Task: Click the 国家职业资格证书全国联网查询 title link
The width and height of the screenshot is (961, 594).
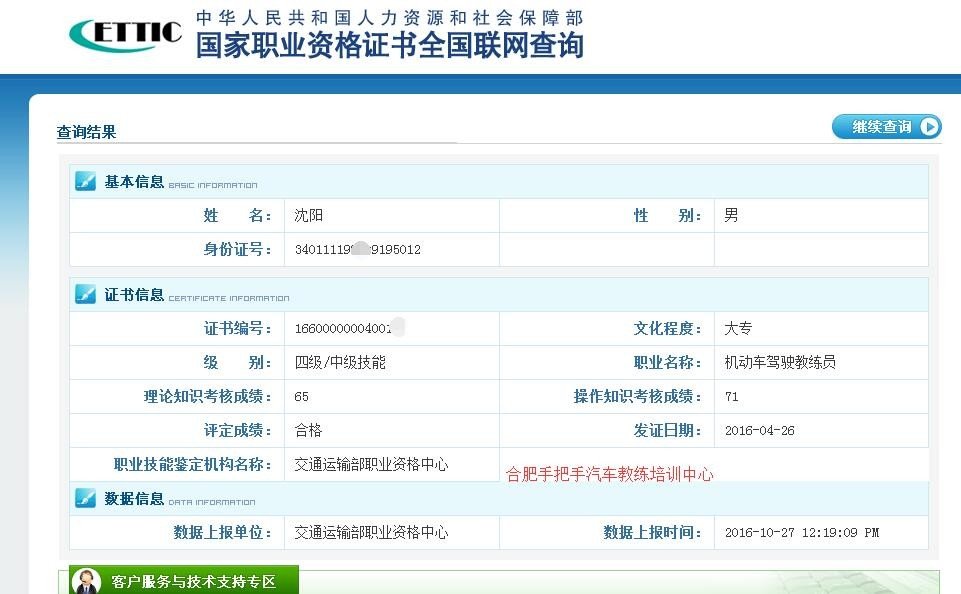Action: (390, 46)
